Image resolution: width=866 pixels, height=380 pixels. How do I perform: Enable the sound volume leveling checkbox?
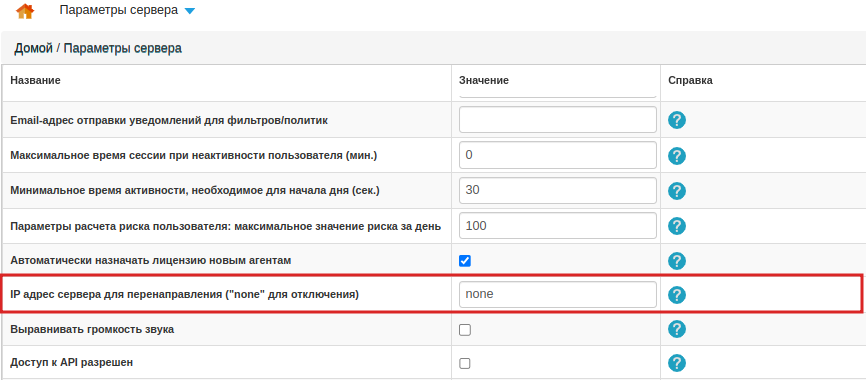pyautogui.click(x=465, y=330)
